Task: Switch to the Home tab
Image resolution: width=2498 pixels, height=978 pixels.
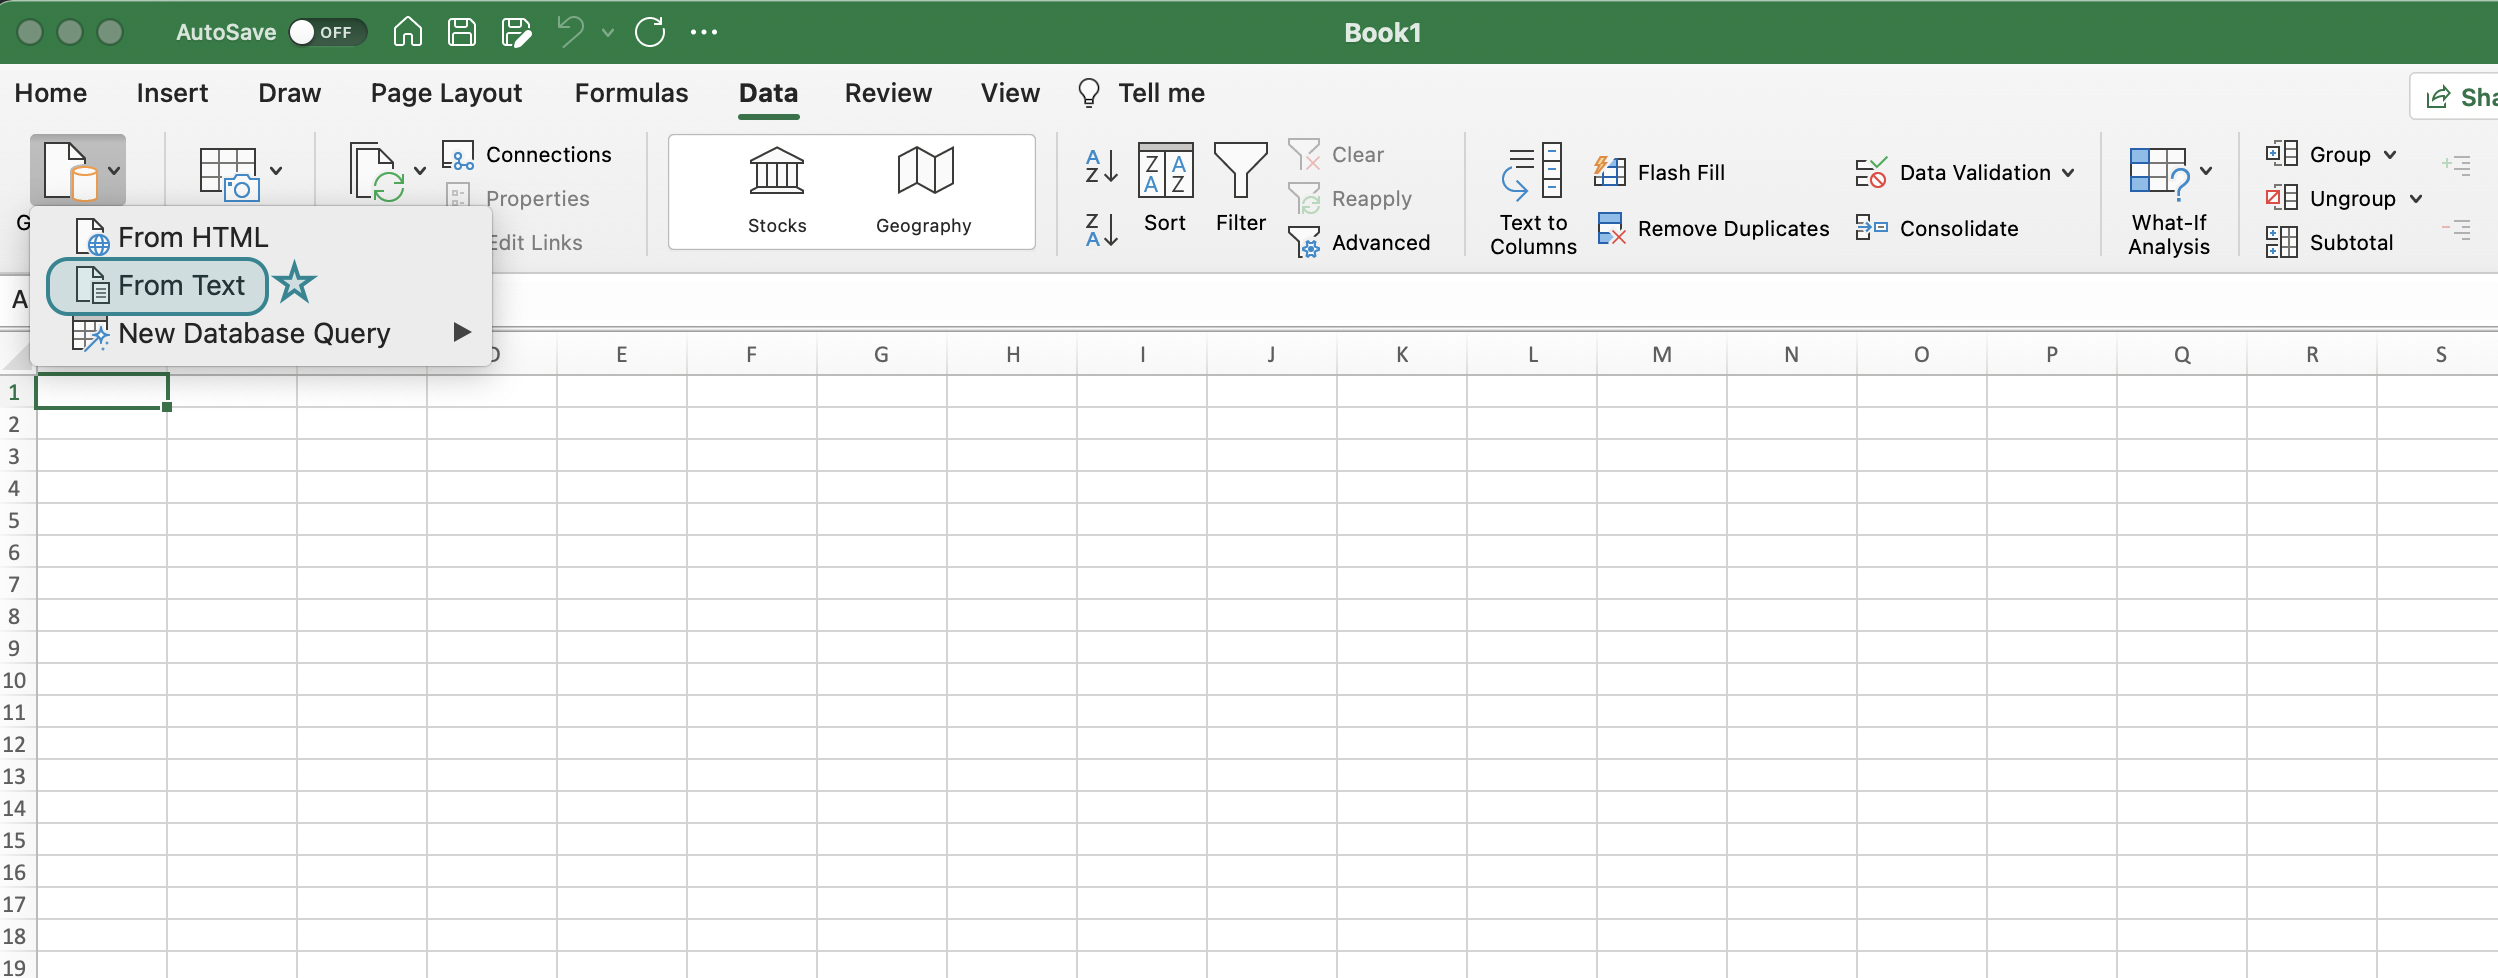Action: point(51,93)
